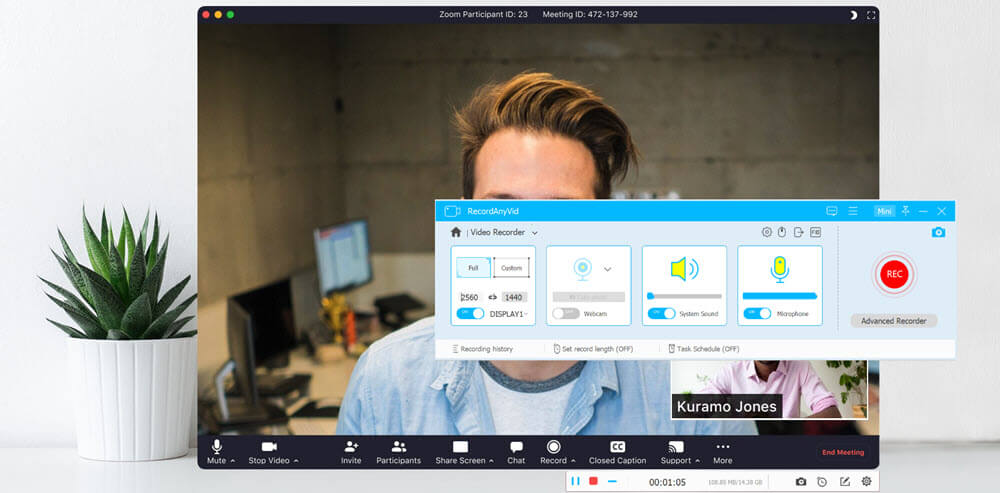
Task: Adjust the System Sound volume slider
Action: (x=684, y=296)
